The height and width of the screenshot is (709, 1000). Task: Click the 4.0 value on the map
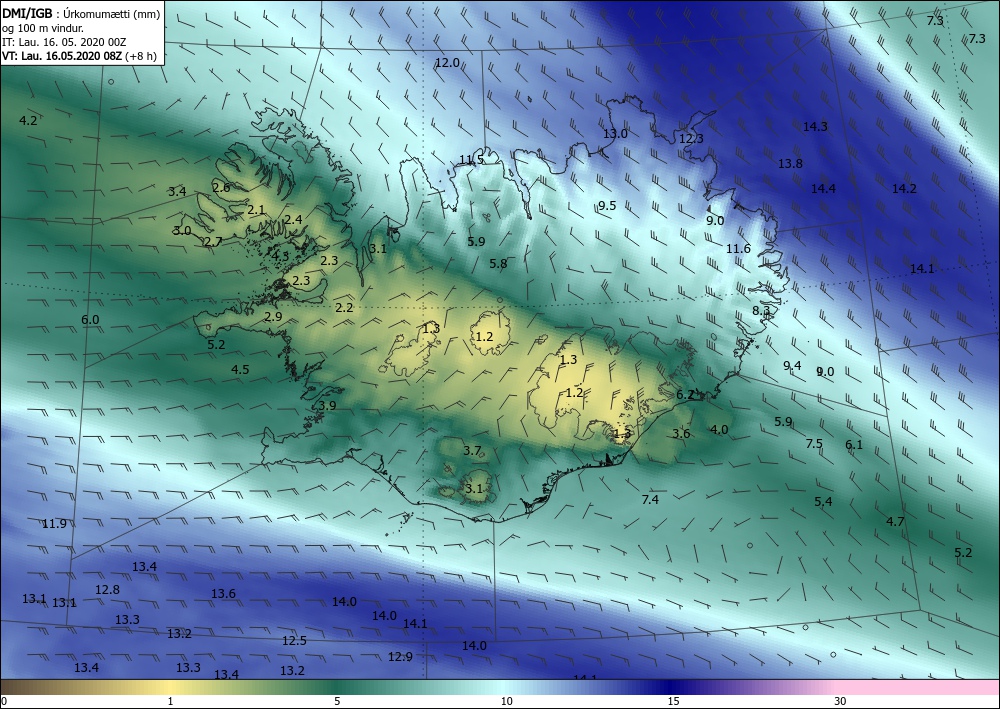pyautogui.click(x=719, y=429)
